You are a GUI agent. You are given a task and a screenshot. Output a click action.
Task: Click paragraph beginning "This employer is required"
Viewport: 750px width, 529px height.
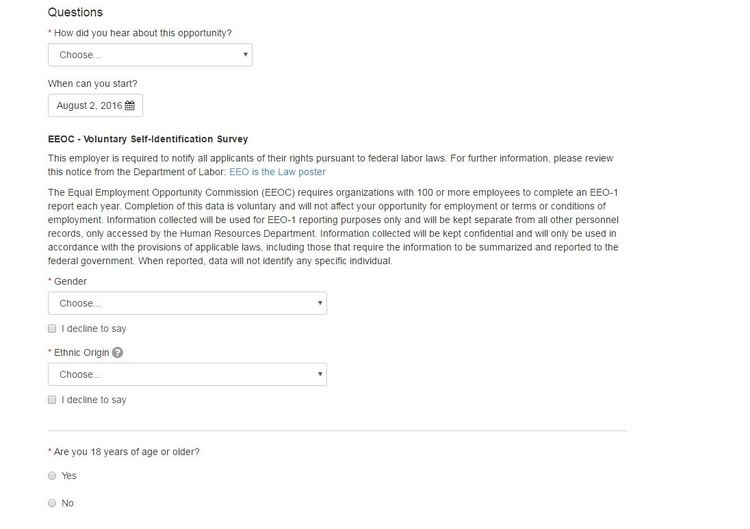(331, 165)
